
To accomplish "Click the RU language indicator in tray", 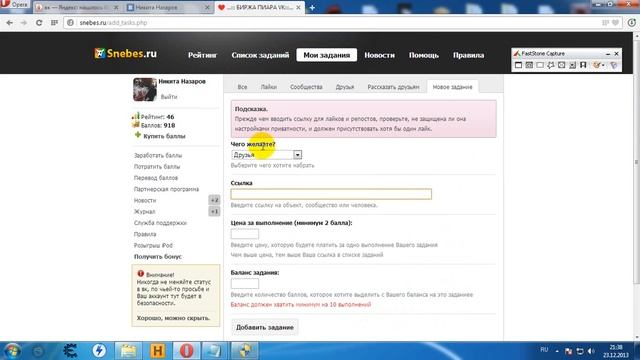I will [544, 350].
